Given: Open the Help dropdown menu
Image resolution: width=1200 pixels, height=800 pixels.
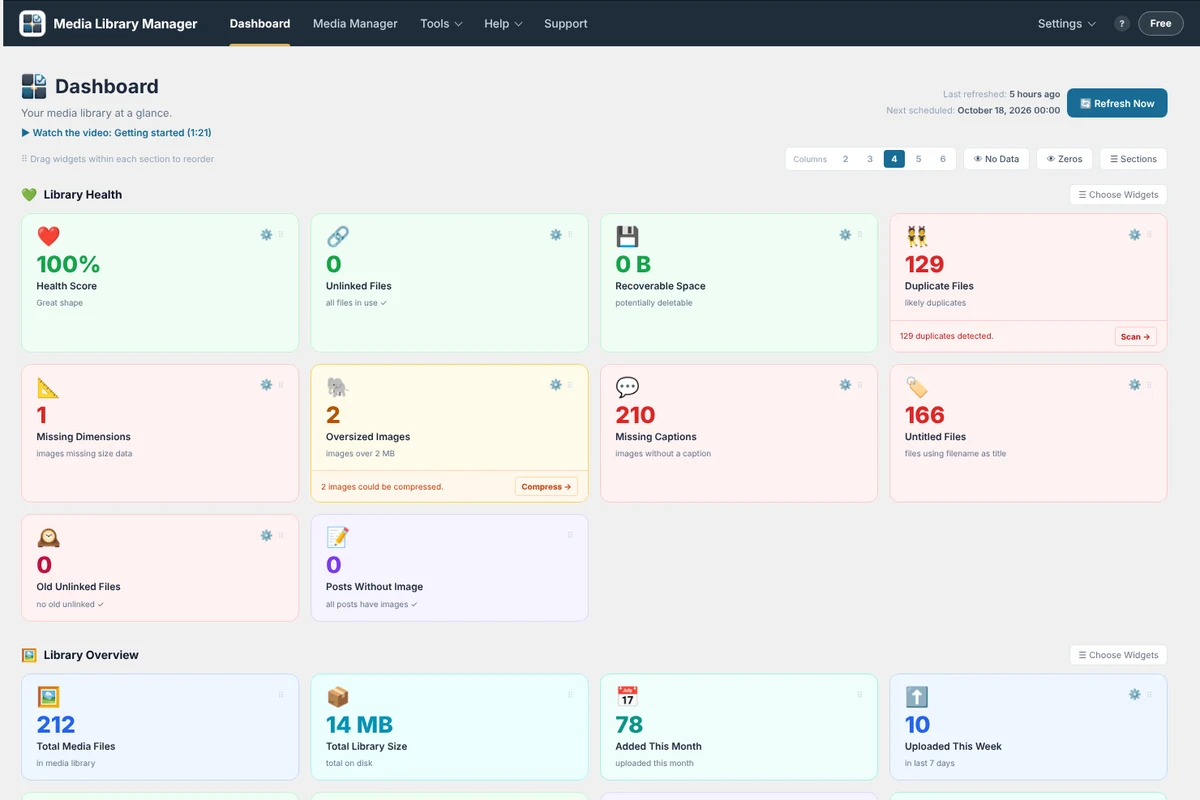Looking at the screenshot, I should click(503, 23).
